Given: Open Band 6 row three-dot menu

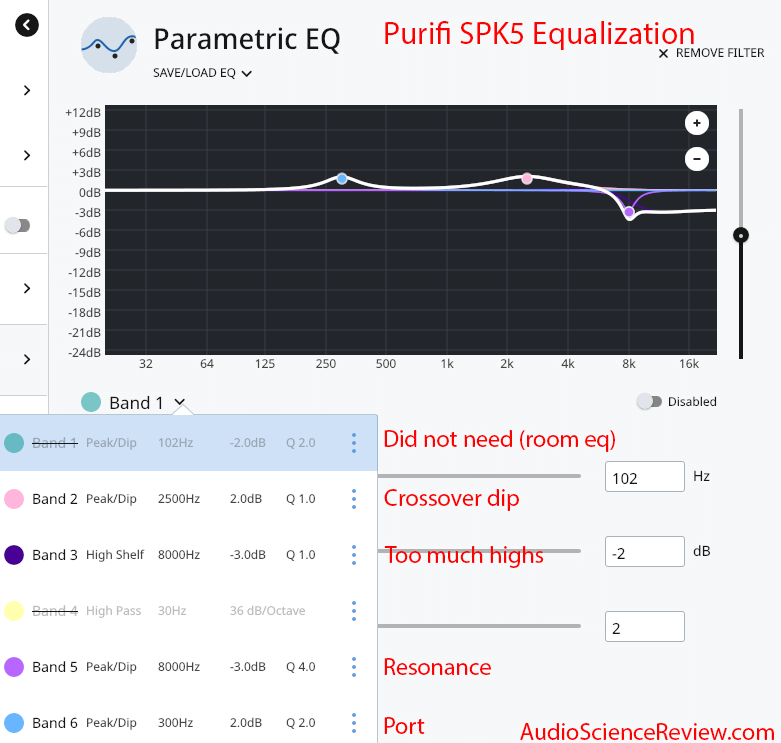Looking at the screenshot, I should pos(354,723).
